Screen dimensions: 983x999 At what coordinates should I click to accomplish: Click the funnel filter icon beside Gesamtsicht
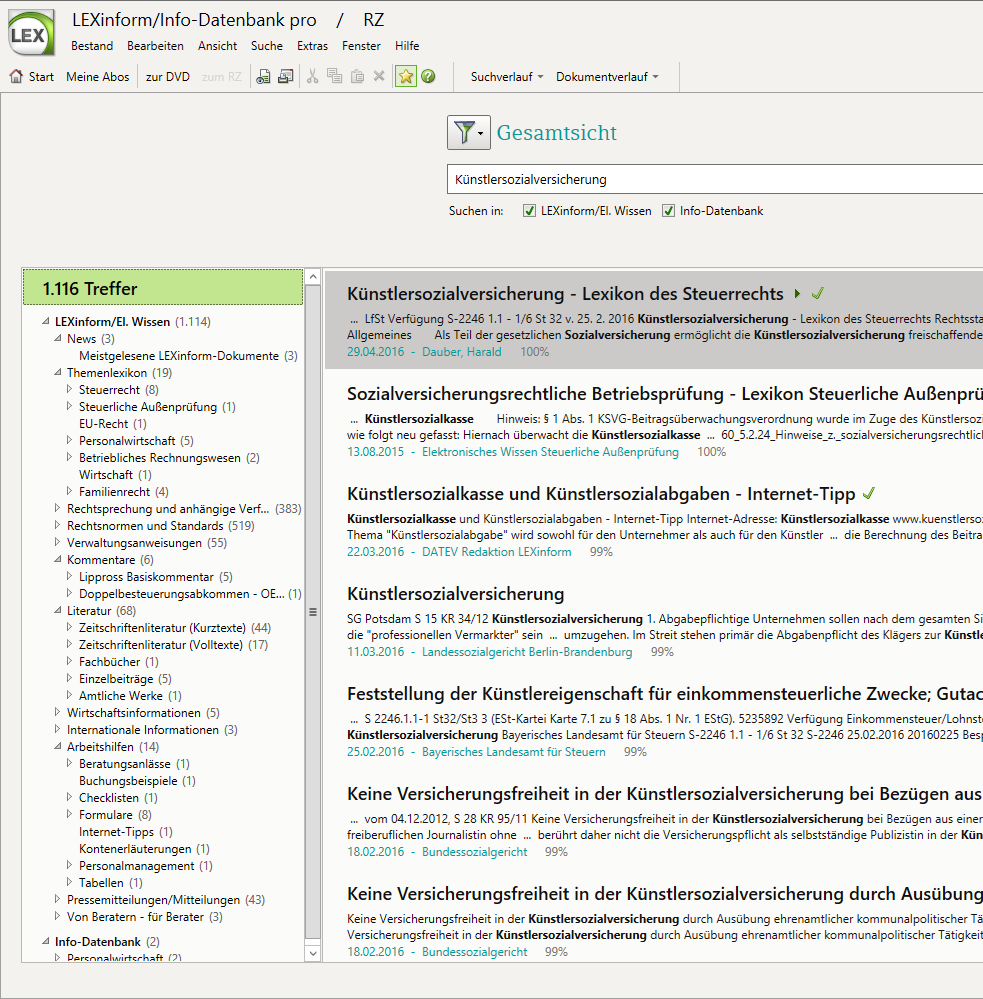467,132
